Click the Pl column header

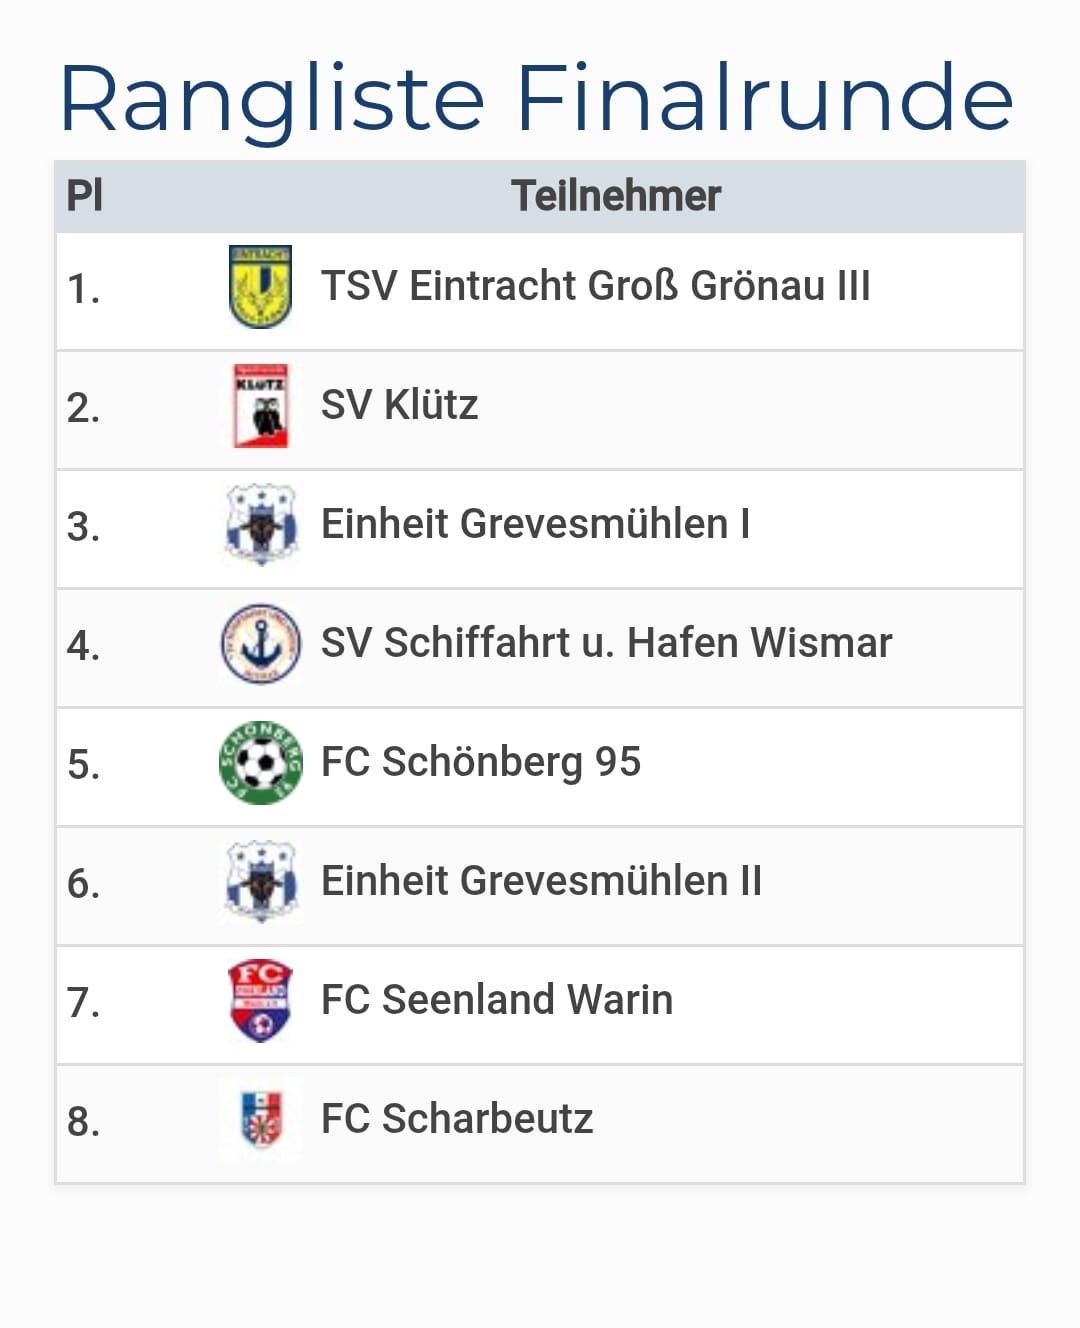click(x=84, y=196)
